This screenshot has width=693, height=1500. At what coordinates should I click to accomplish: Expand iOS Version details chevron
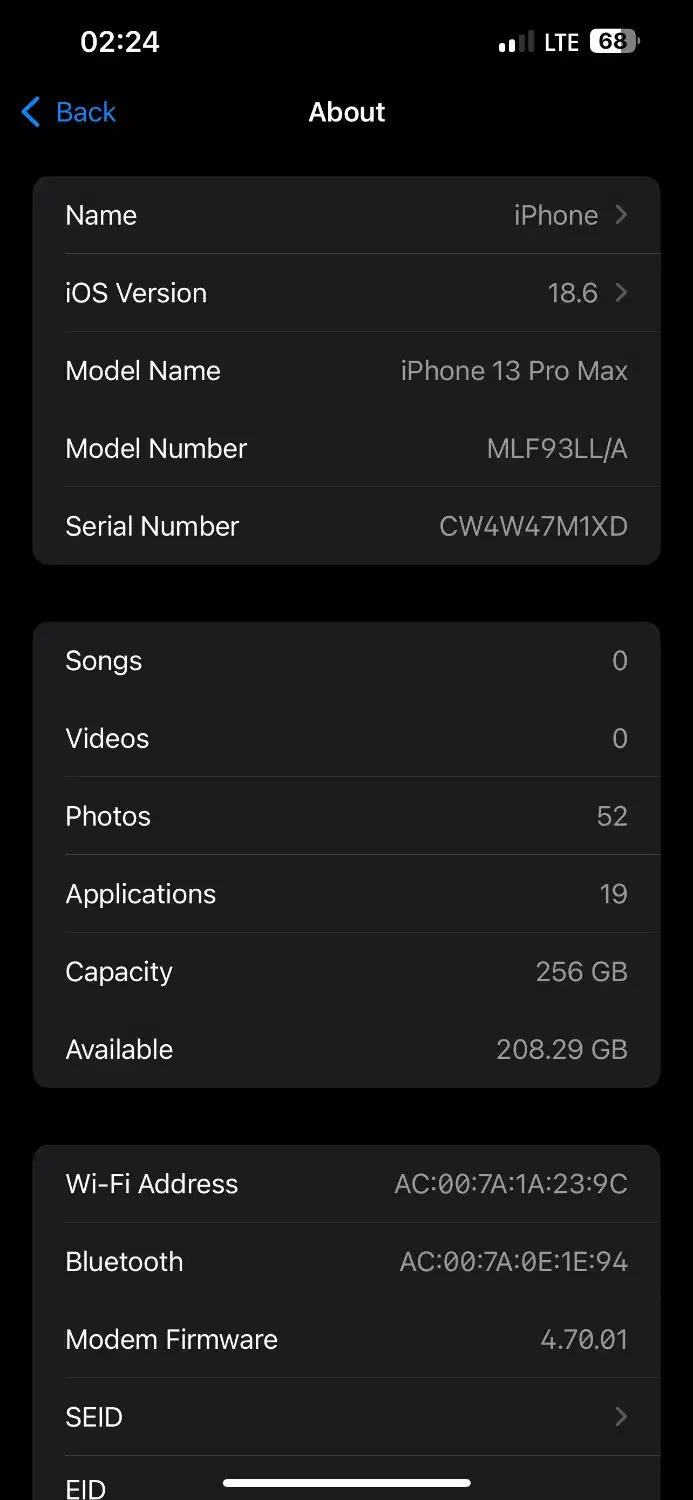tap(621, 293)
